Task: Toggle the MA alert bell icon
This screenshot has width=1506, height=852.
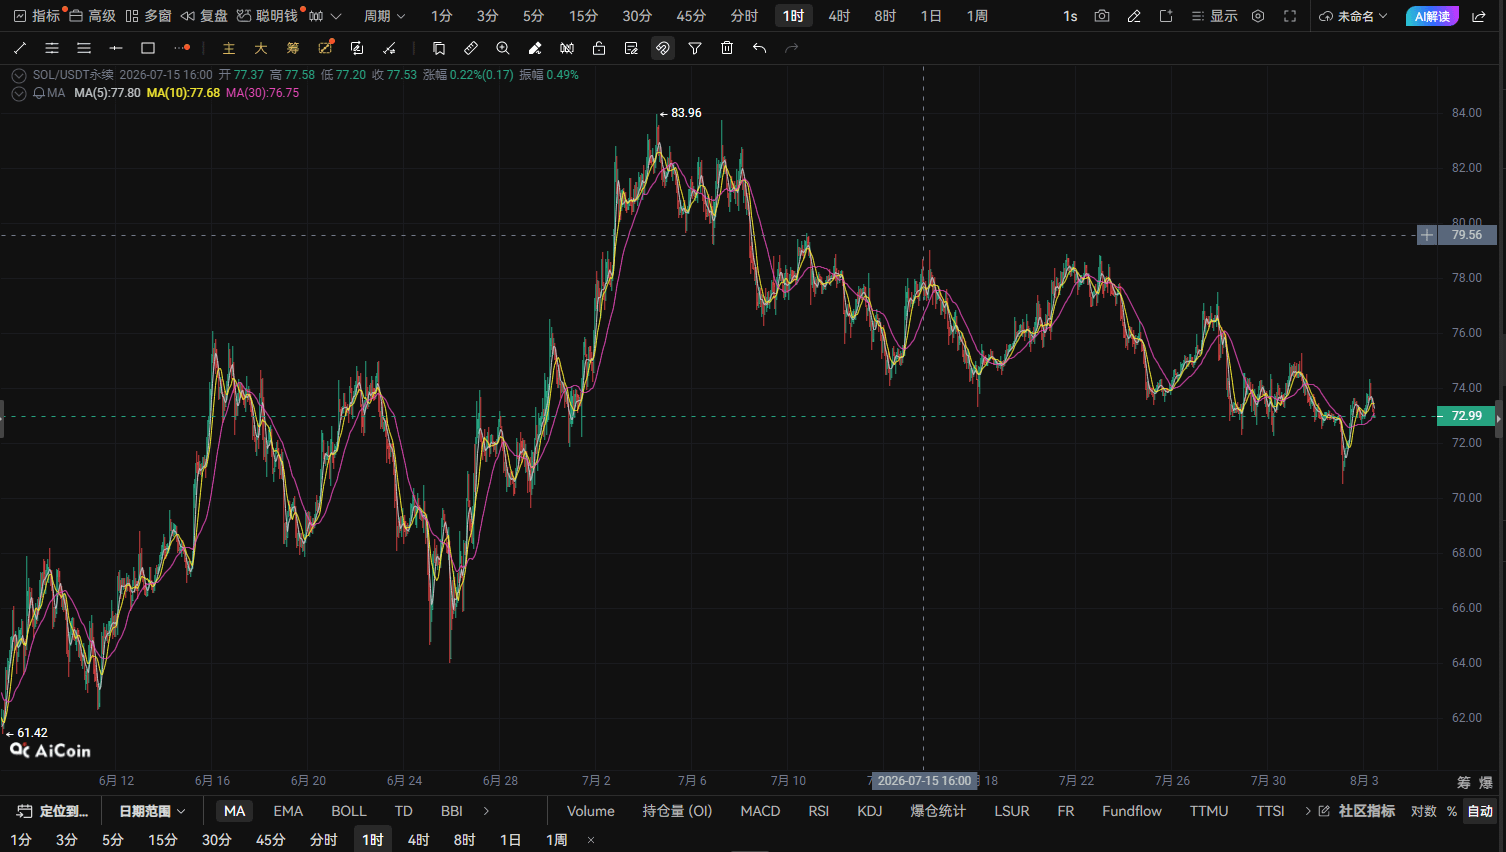Action: tap(38, 93)
